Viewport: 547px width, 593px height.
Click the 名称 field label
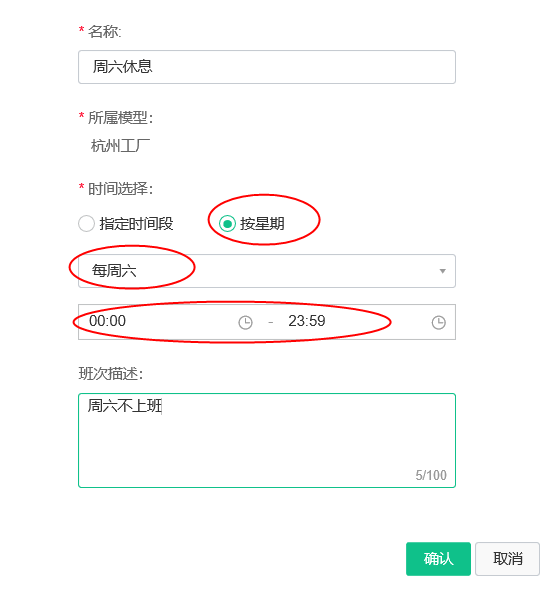(105, 31)
